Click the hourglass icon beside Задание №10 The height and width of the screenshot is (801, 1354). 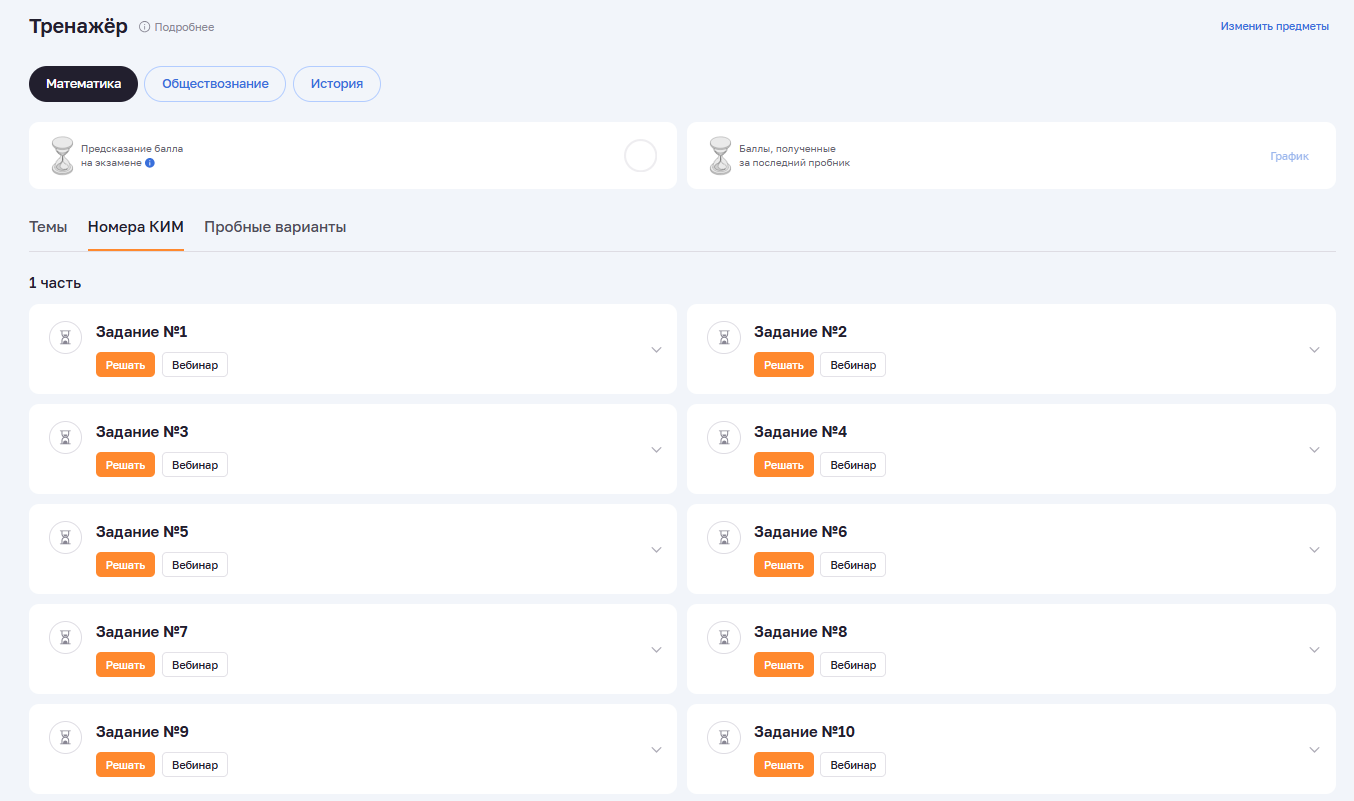click(723, 738)
